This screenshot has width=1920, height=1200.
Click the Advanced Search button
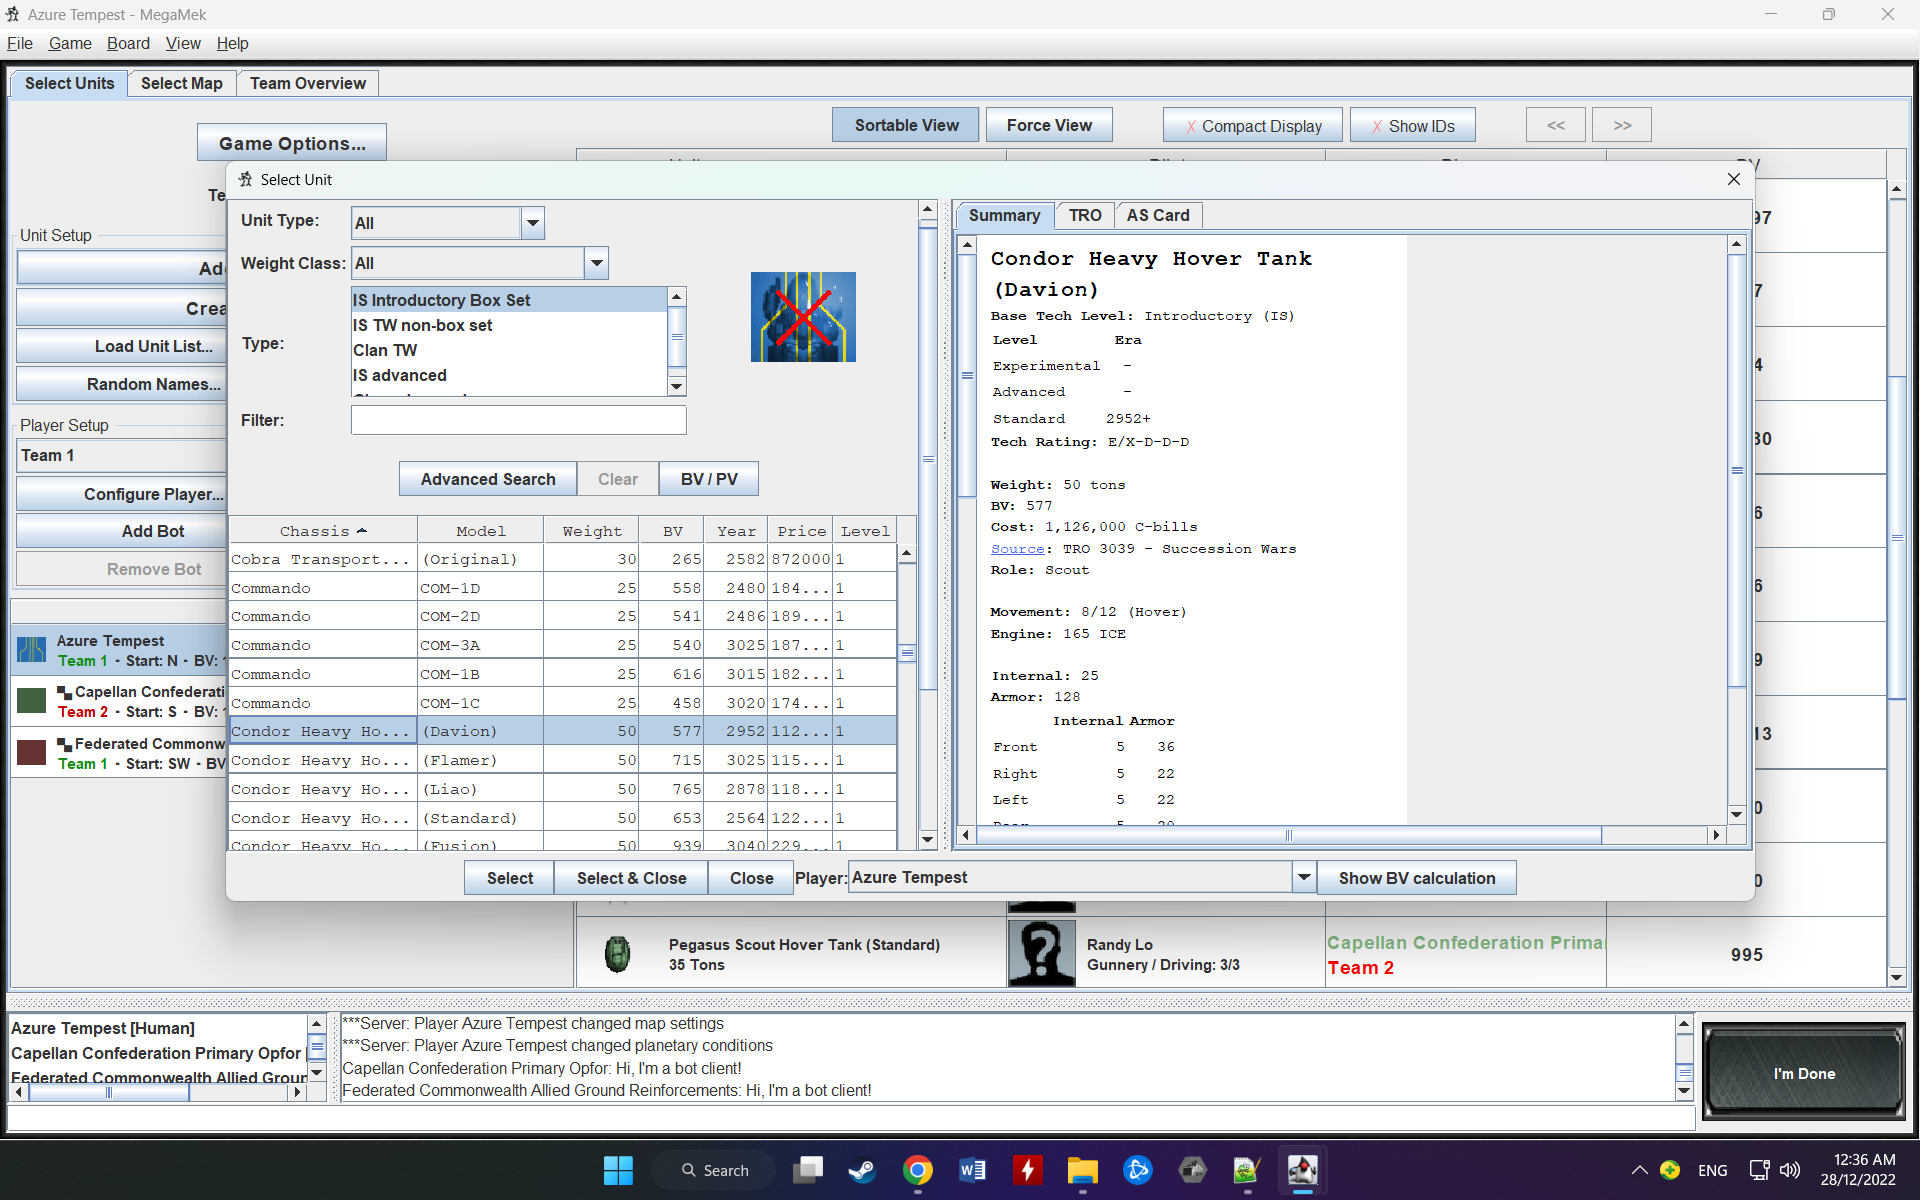pos(487,479)
